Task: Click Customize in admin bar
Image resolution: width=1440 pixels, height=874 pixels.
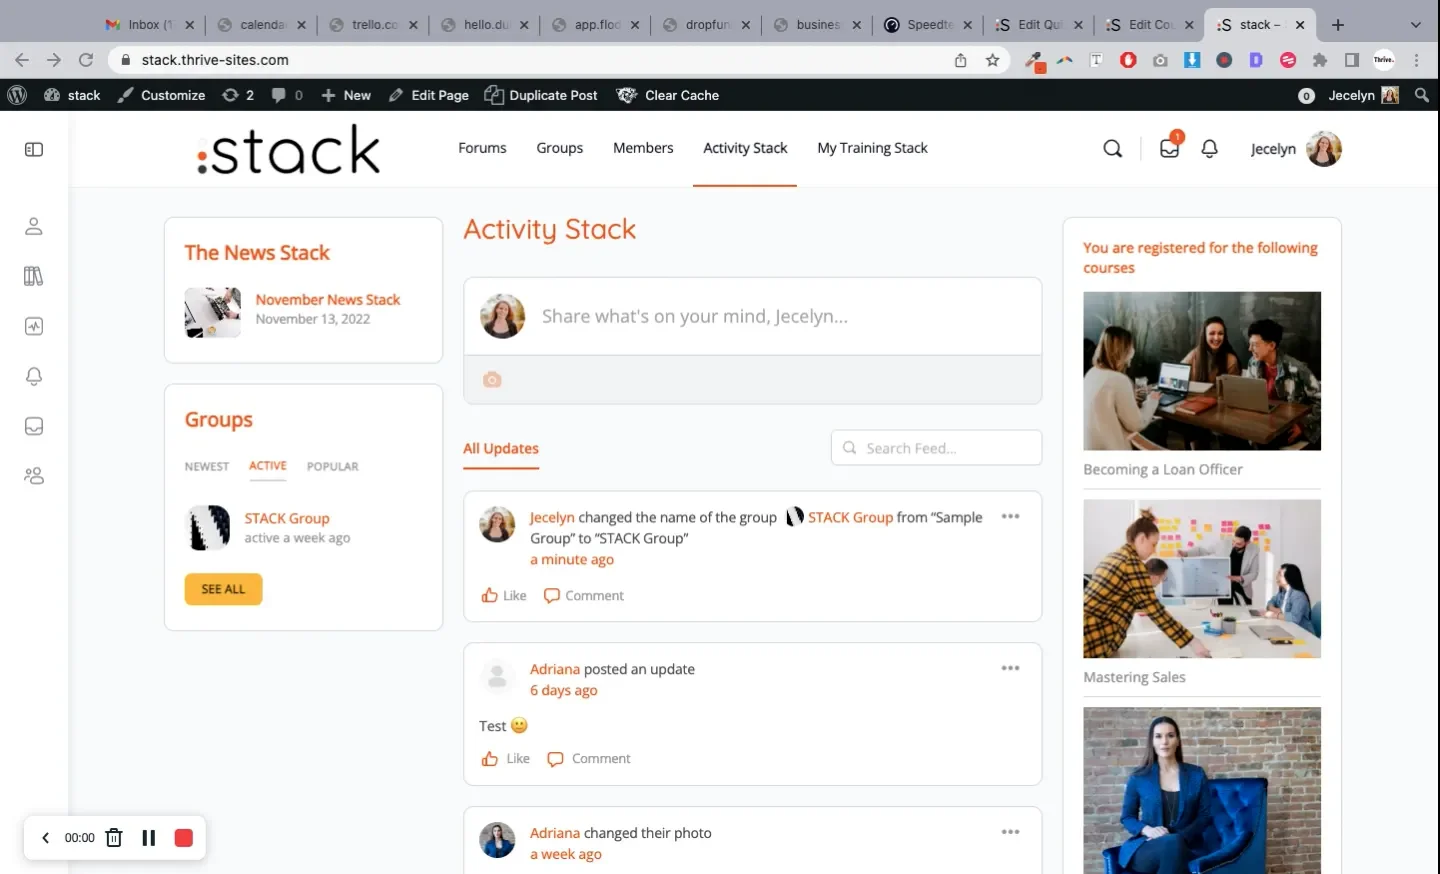Action: pos(161,95)
